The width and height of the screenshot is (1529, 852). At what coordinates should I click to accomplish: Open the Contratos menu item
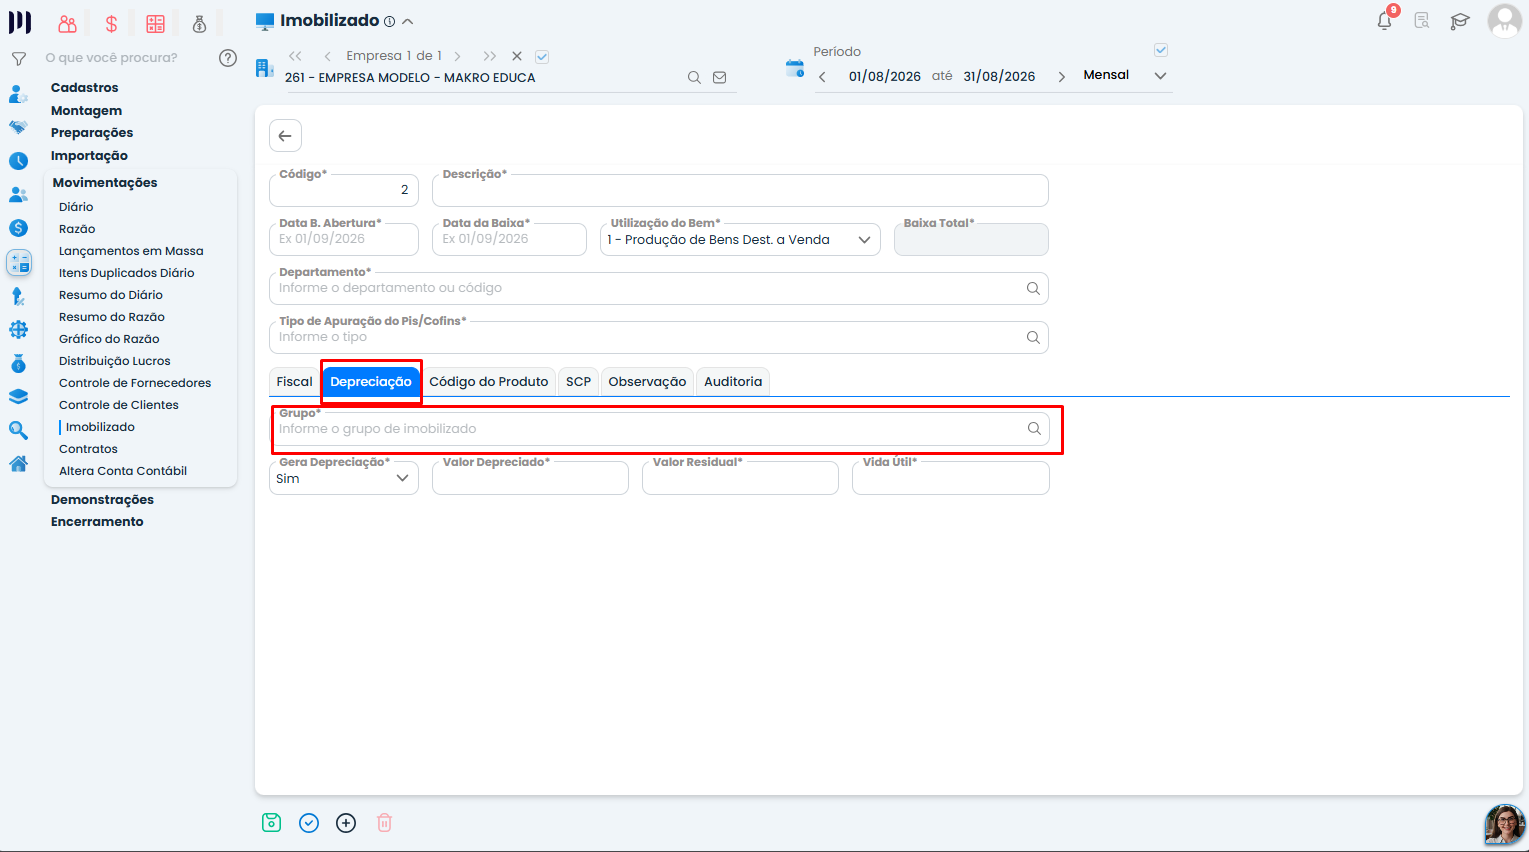coord(88,449)
